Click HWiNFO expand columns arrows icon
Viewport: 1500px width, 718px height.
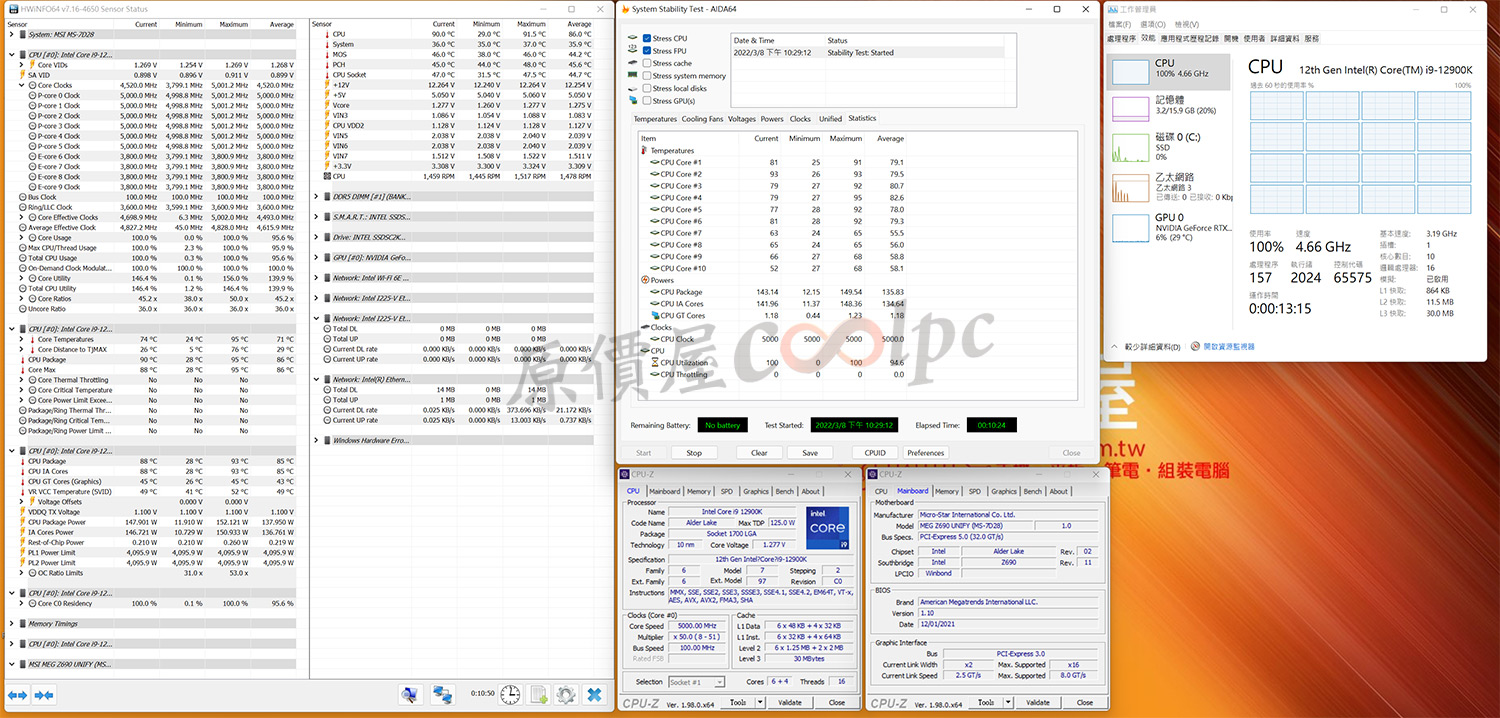[17, 694]
